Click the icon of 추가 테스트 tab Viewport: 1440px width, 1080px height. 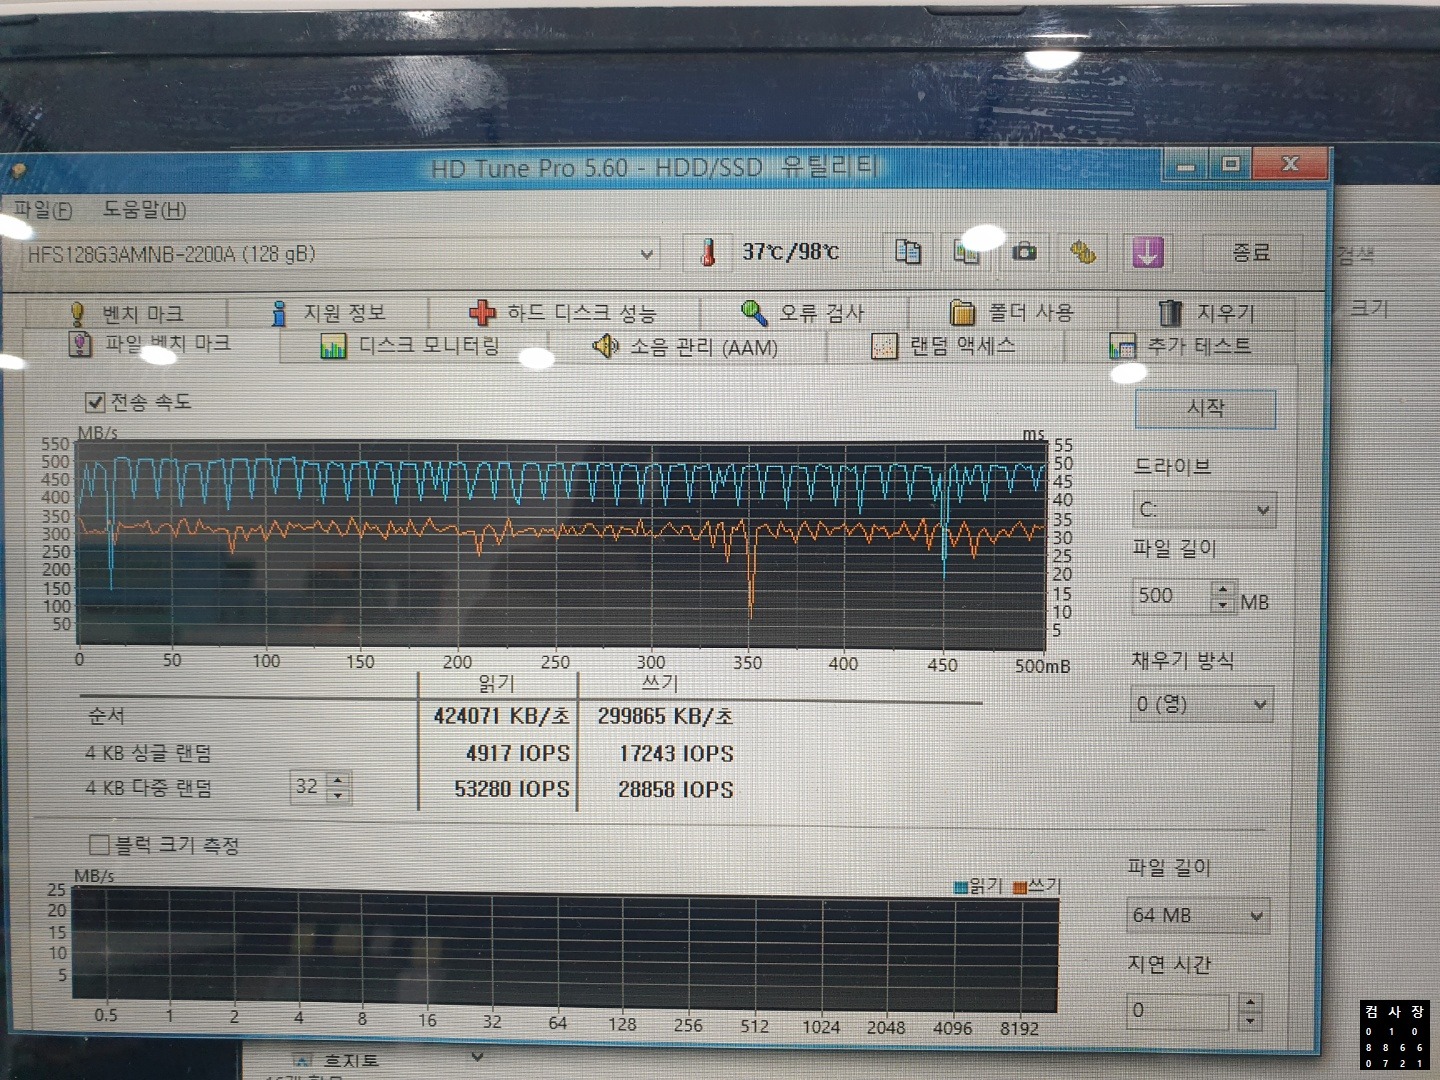pyautogui.click(x=1122, y=347)
